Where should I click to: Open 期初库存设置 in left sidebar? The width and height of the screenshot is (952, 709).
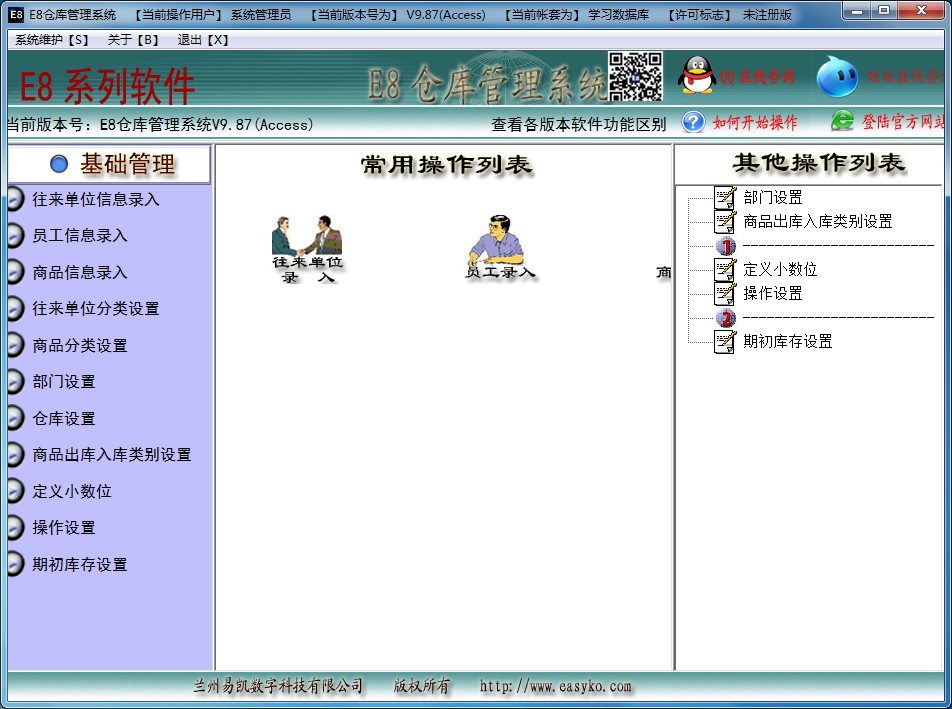tap(80, 565)
